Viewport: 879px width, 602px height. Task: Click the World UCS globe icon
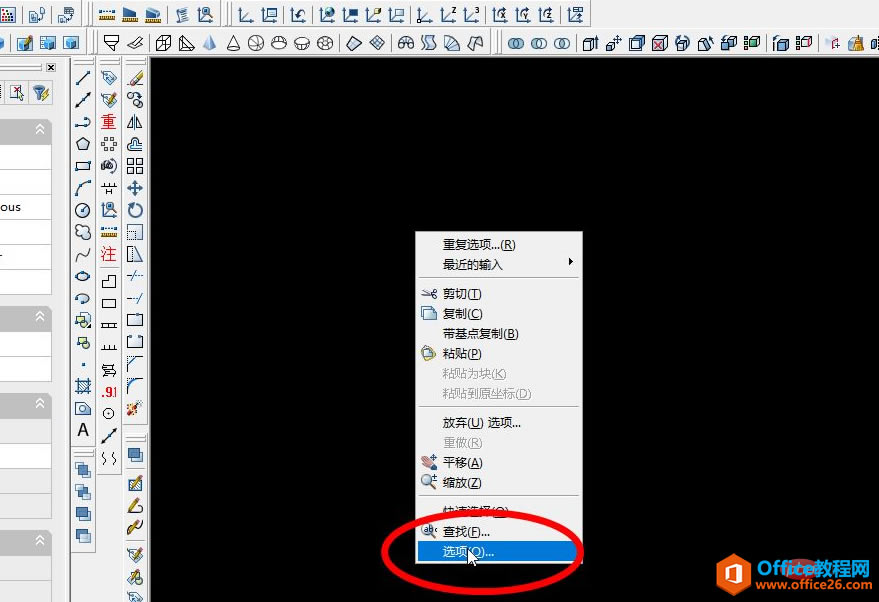(327, 15)
